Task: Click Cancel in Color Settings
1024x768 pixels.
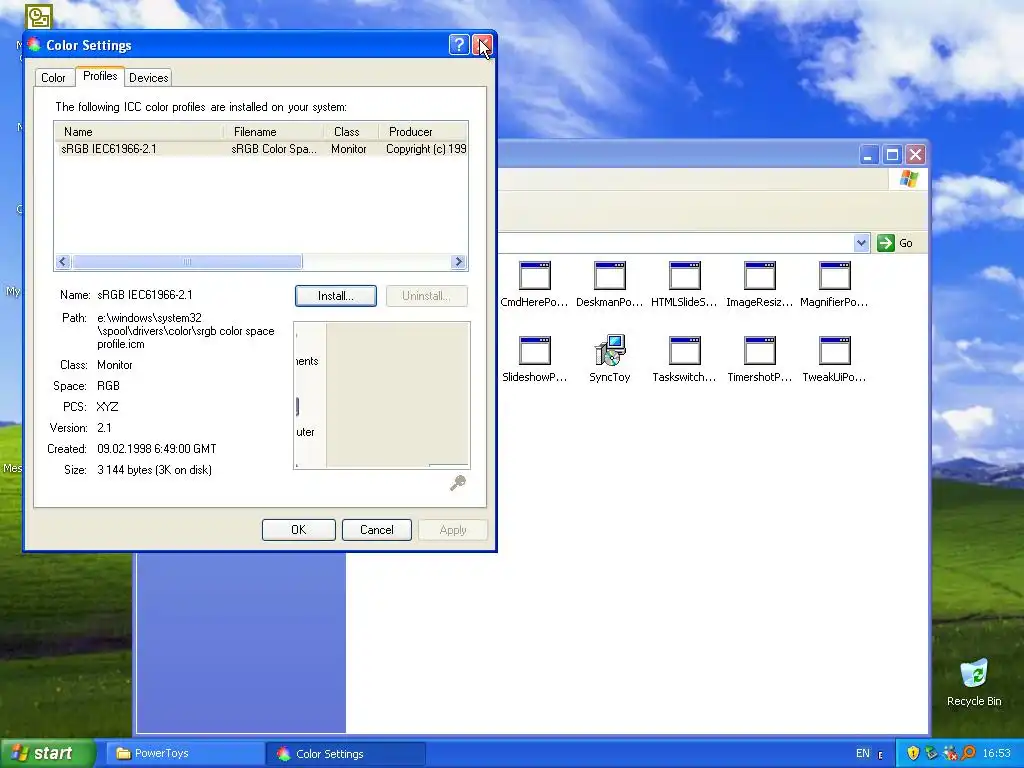Action: 377,530
